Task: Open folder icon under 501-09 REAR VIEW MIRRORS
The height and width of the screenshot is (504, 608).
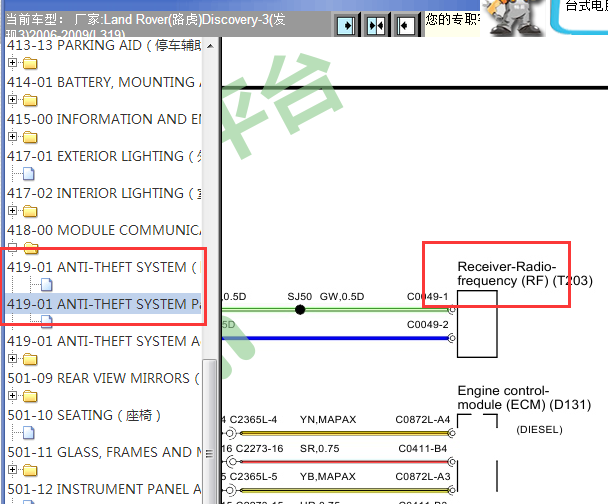Action: click(30, 396)
